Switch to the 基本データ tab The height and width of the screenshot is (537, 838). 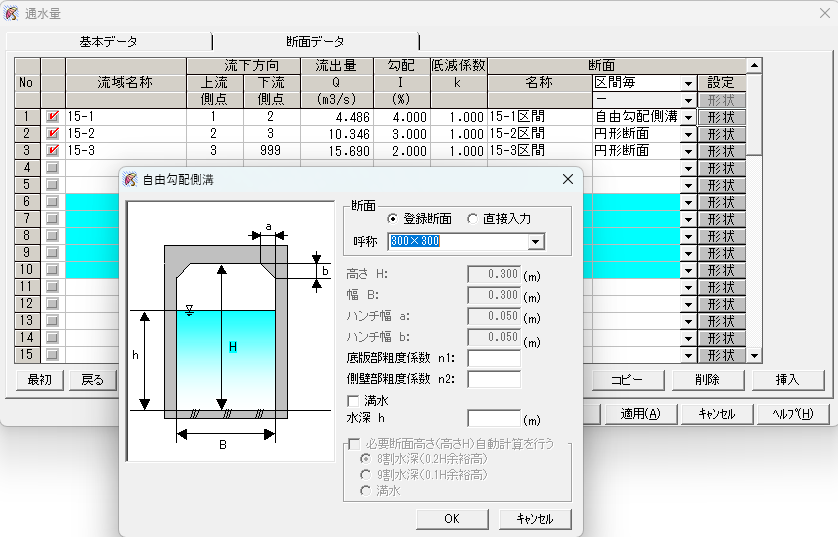(x=108, y=41)
